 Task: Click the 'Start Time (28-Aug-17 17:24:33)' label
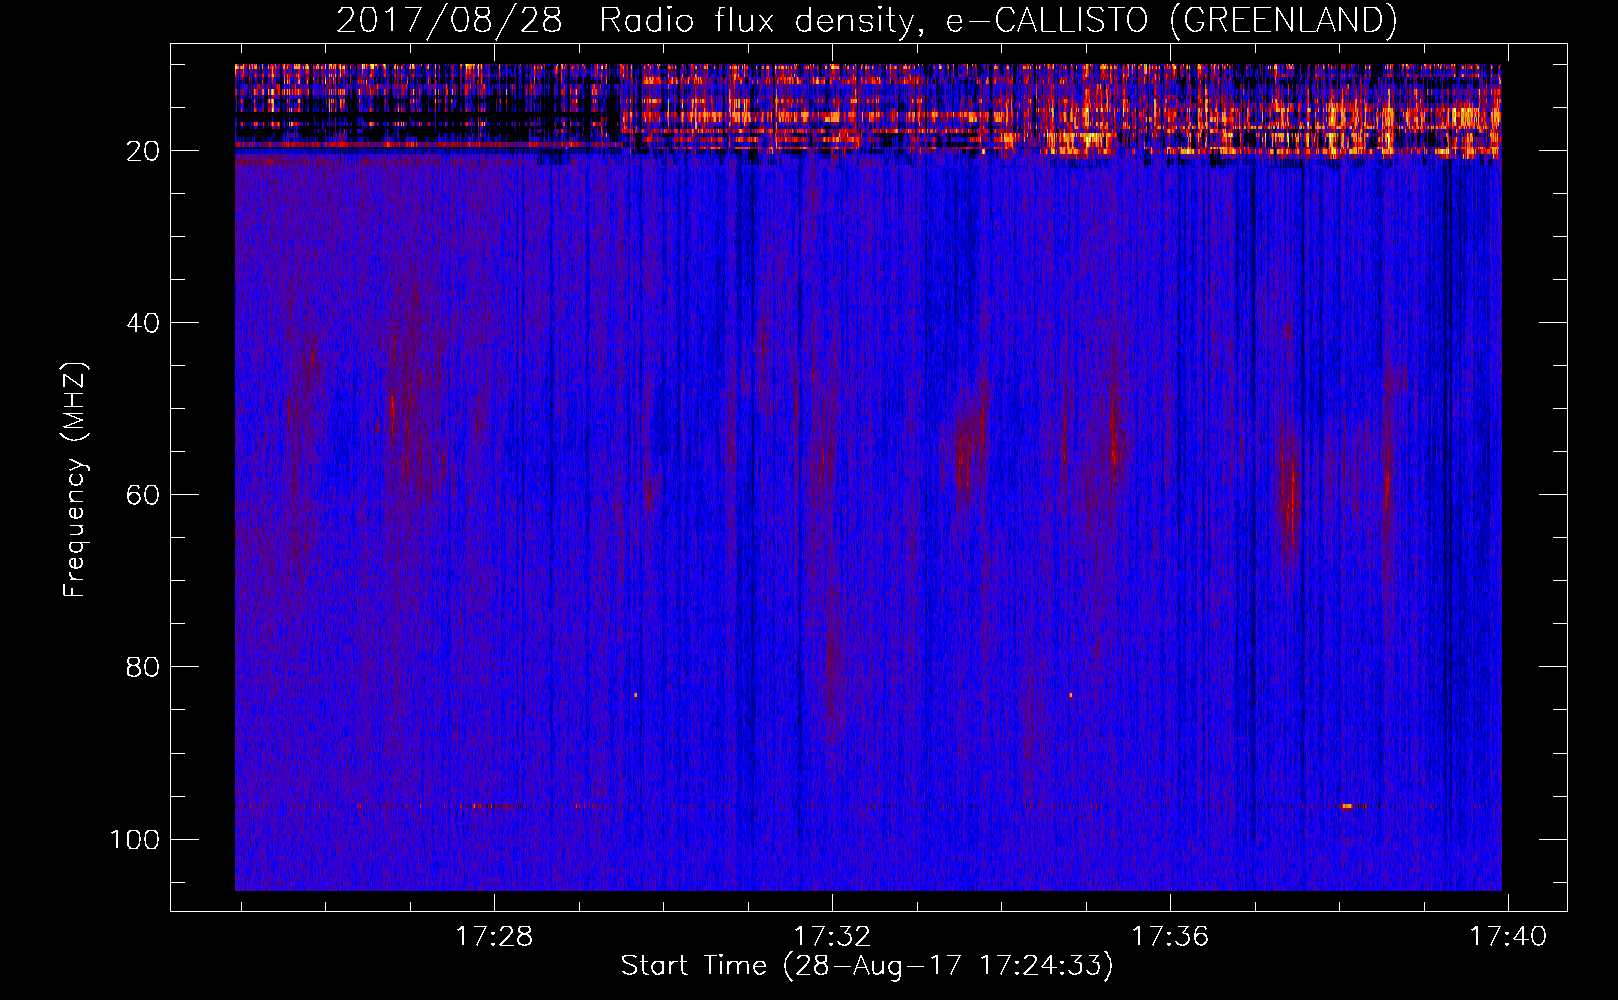(867, 966)
